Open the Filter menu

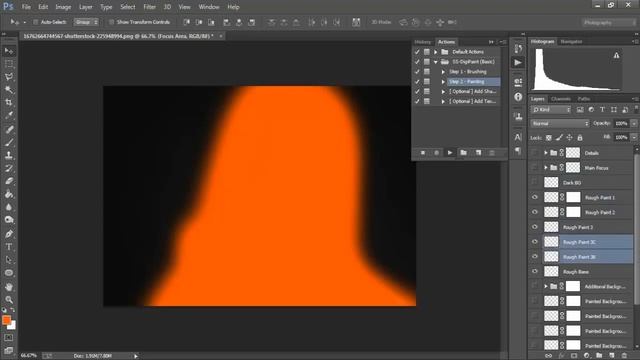tap(149, 7)
